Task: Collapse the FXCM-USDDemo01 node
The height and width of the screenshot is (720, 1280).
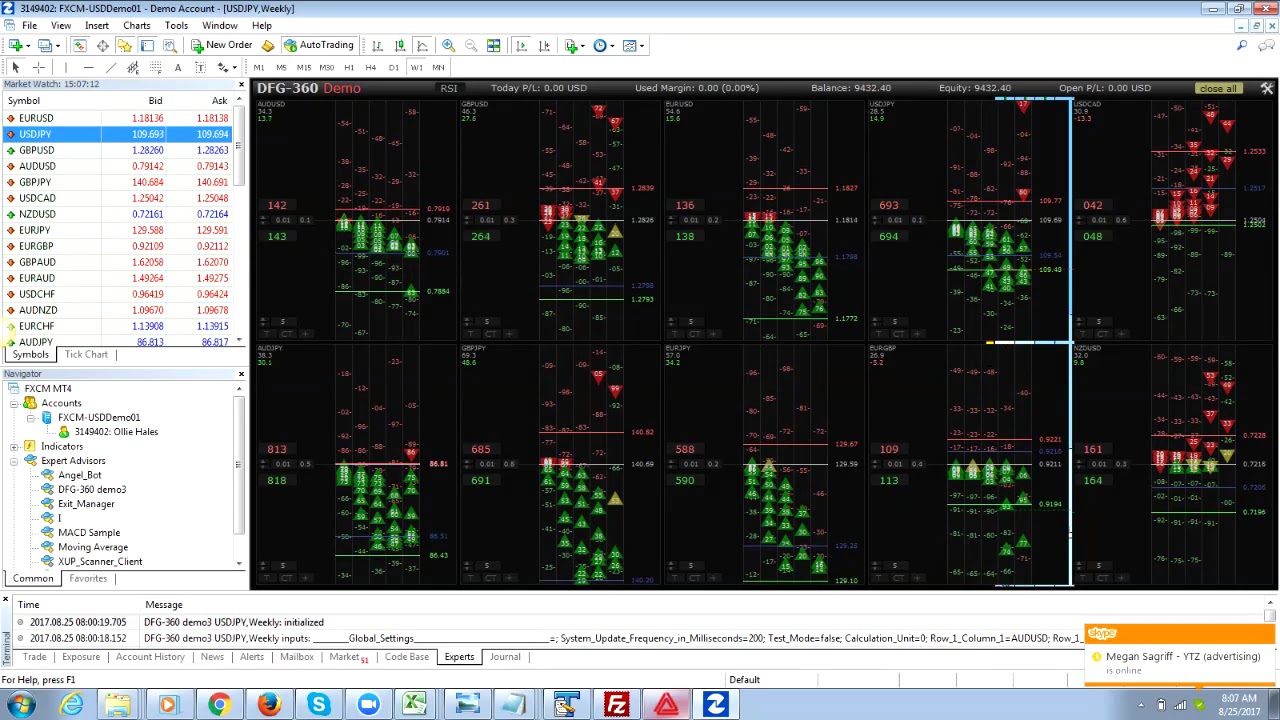Action: (30, 417)
